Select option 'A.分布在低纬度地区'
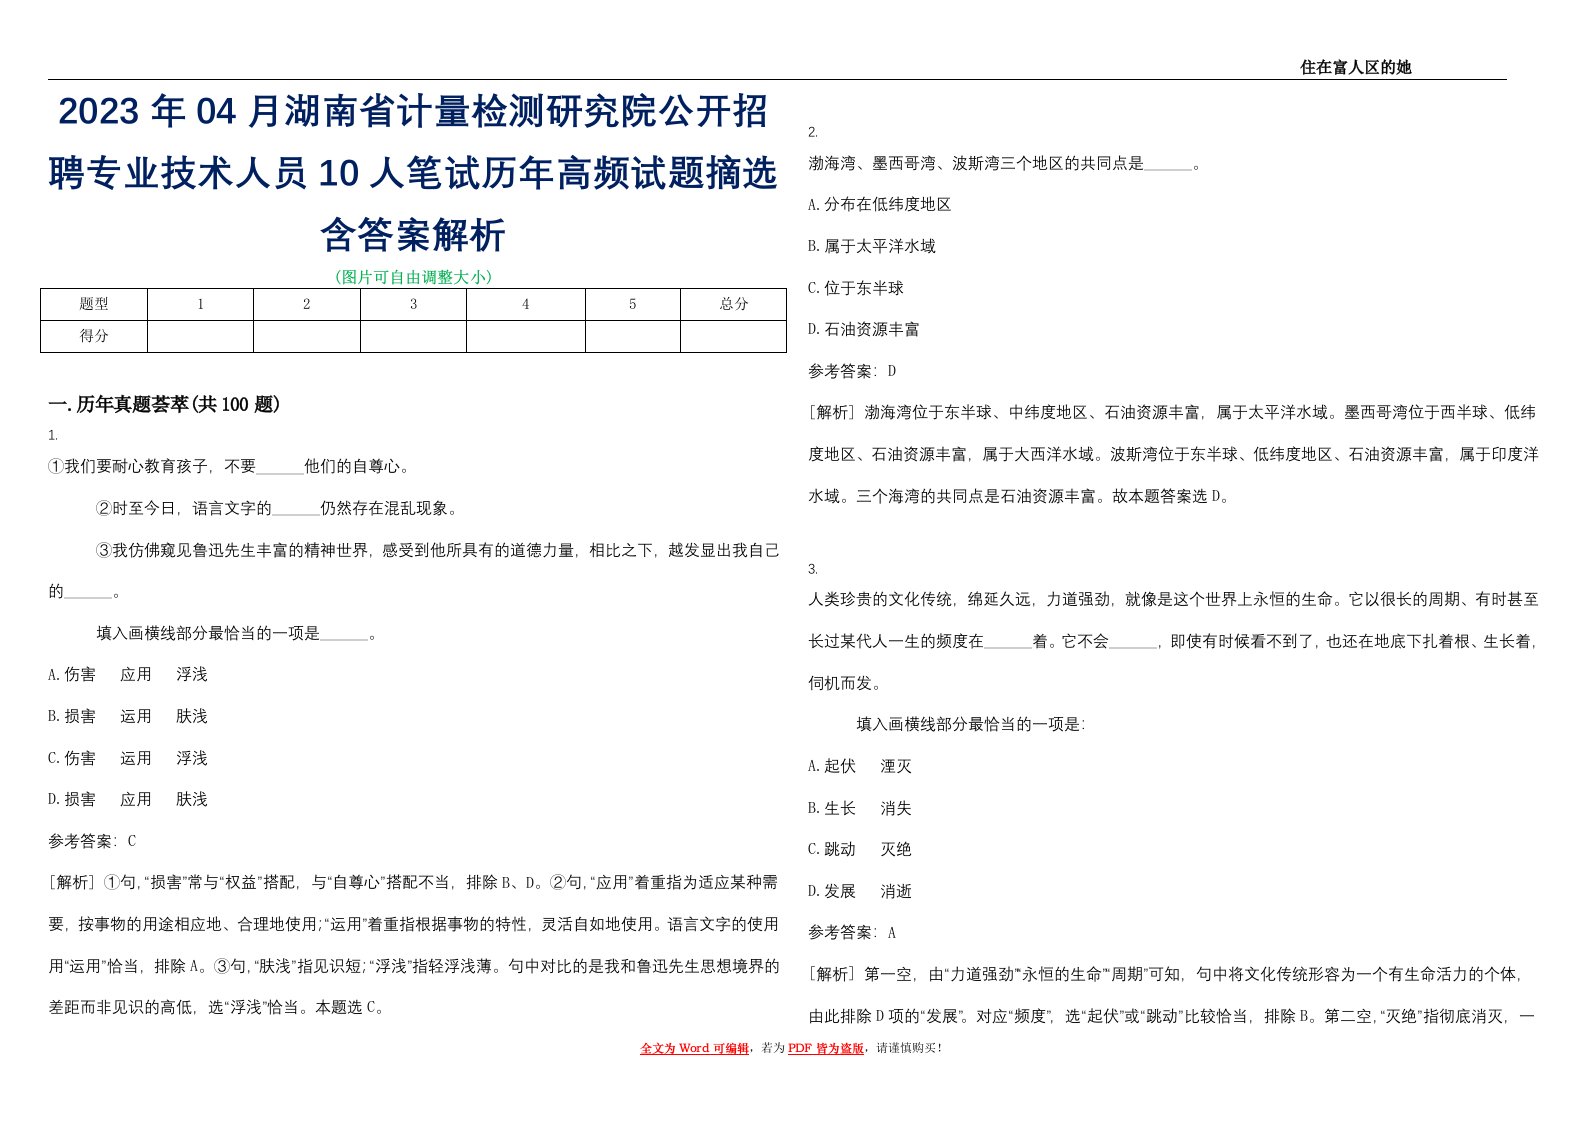Screen dimensions: 1587x1122 [x=880, y=204]
